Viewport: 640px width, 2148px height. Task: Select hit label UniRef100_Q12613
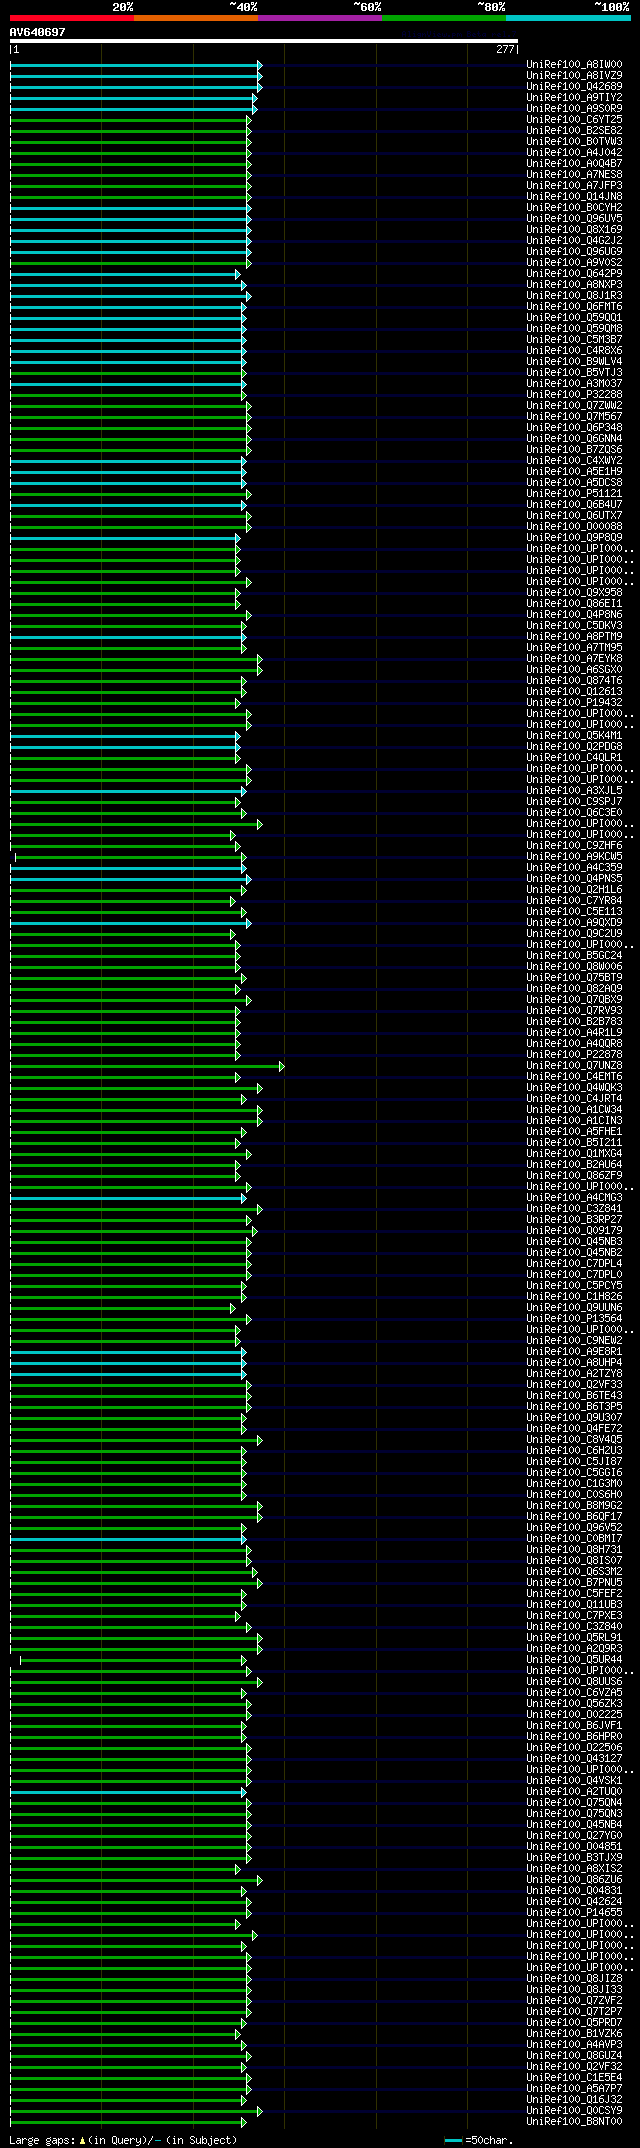point(574,692)
